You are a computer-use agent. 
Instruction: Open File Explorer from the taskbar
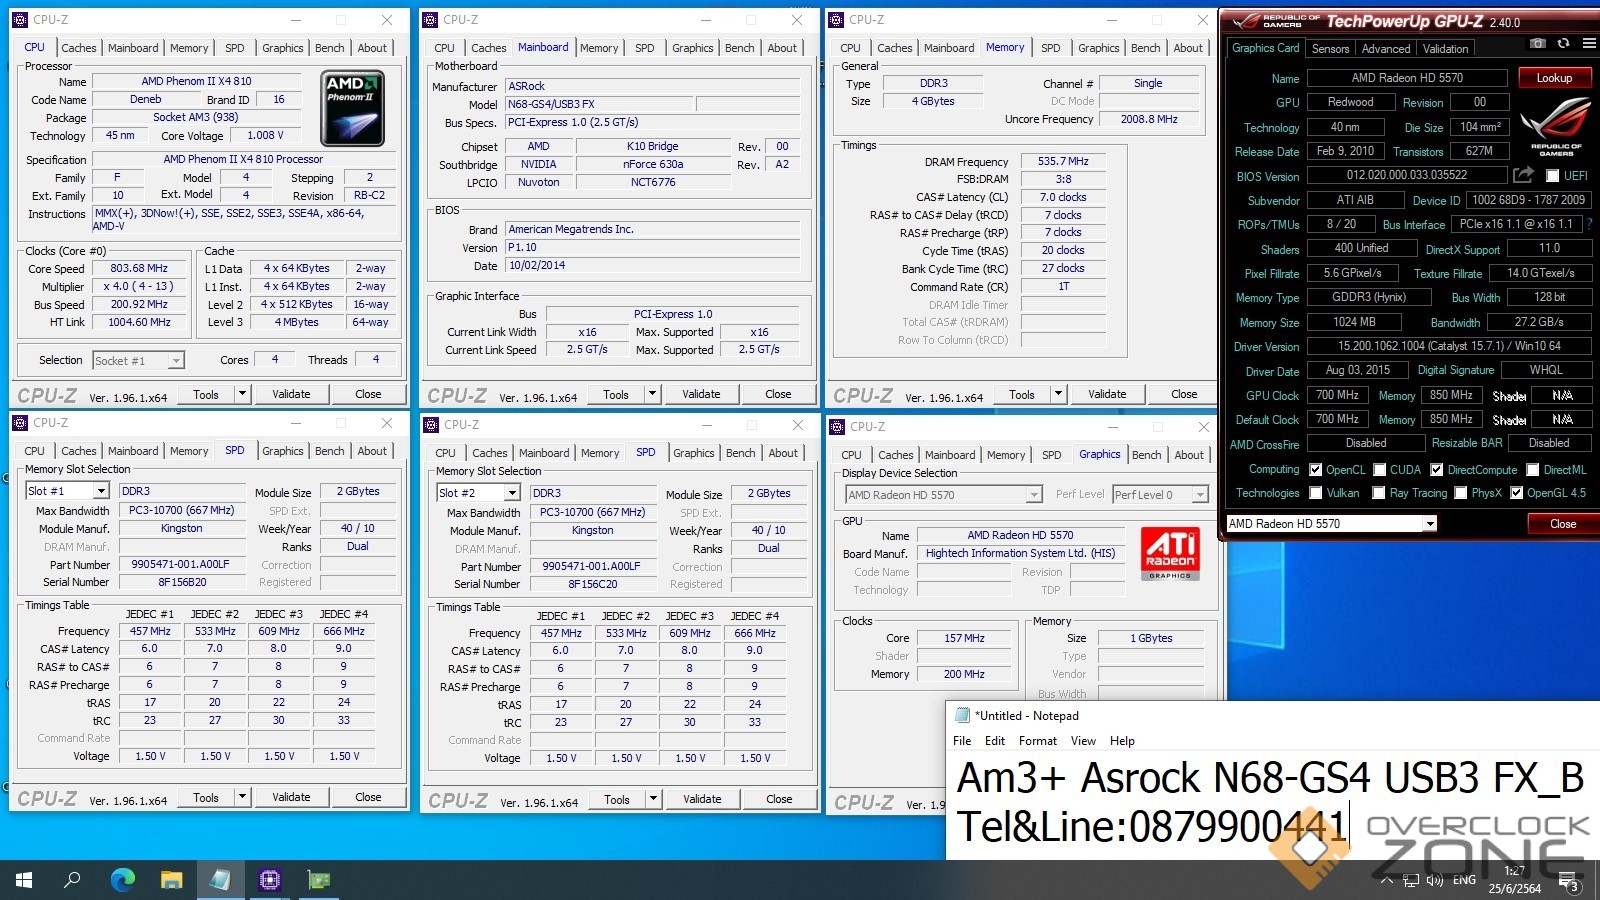coord(171,880)
